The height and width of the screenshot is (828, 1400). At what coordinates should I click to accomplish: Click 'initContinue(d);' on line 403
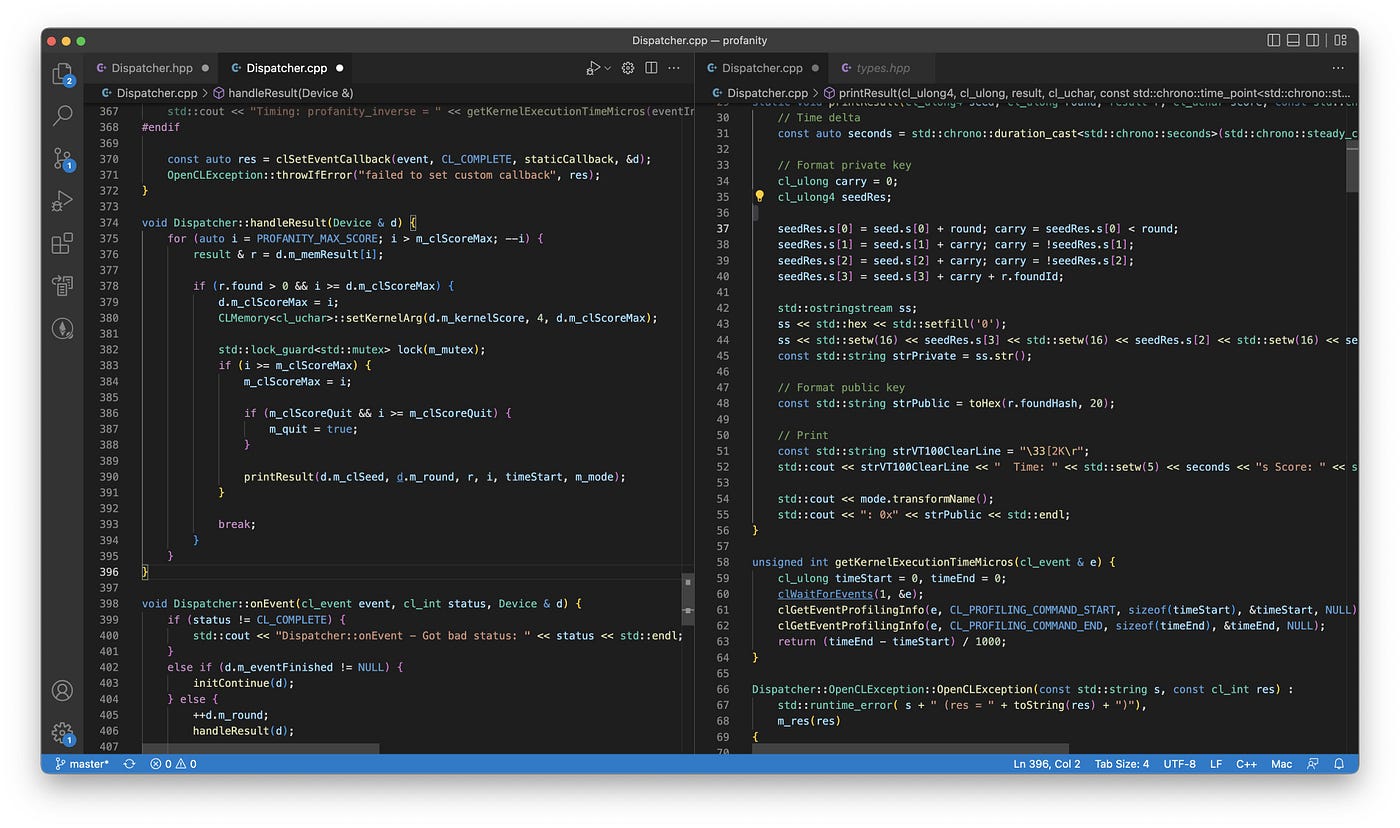(243, 683)
